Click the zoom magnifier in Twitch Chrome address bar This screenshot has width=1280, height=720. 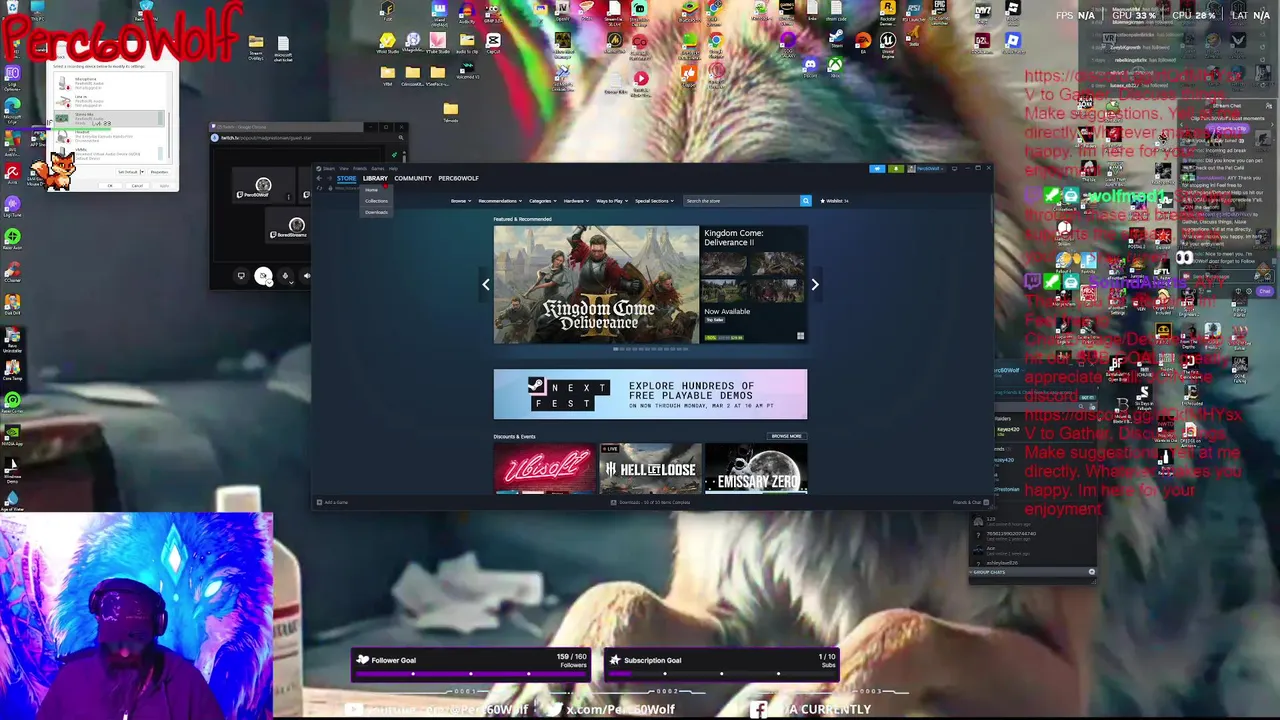401,138
